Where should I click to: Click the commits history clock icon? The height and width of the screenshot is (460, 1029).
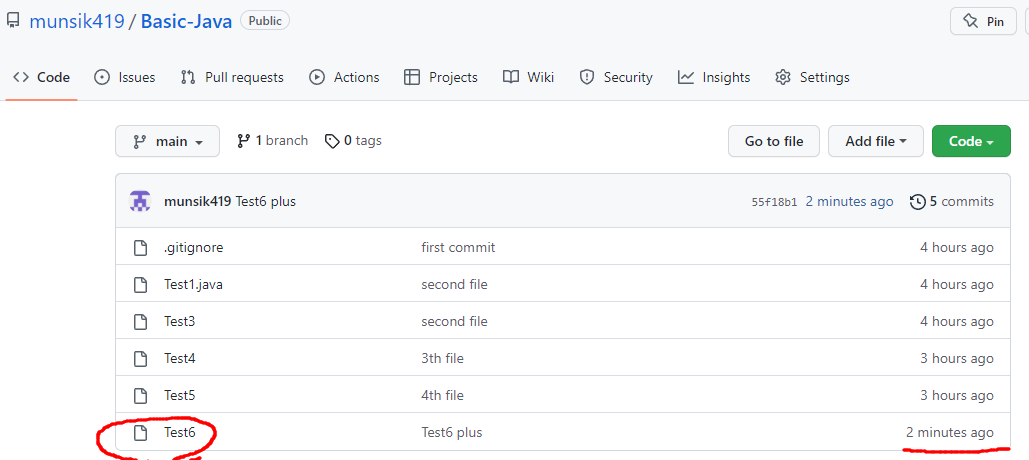click(918, 201)
